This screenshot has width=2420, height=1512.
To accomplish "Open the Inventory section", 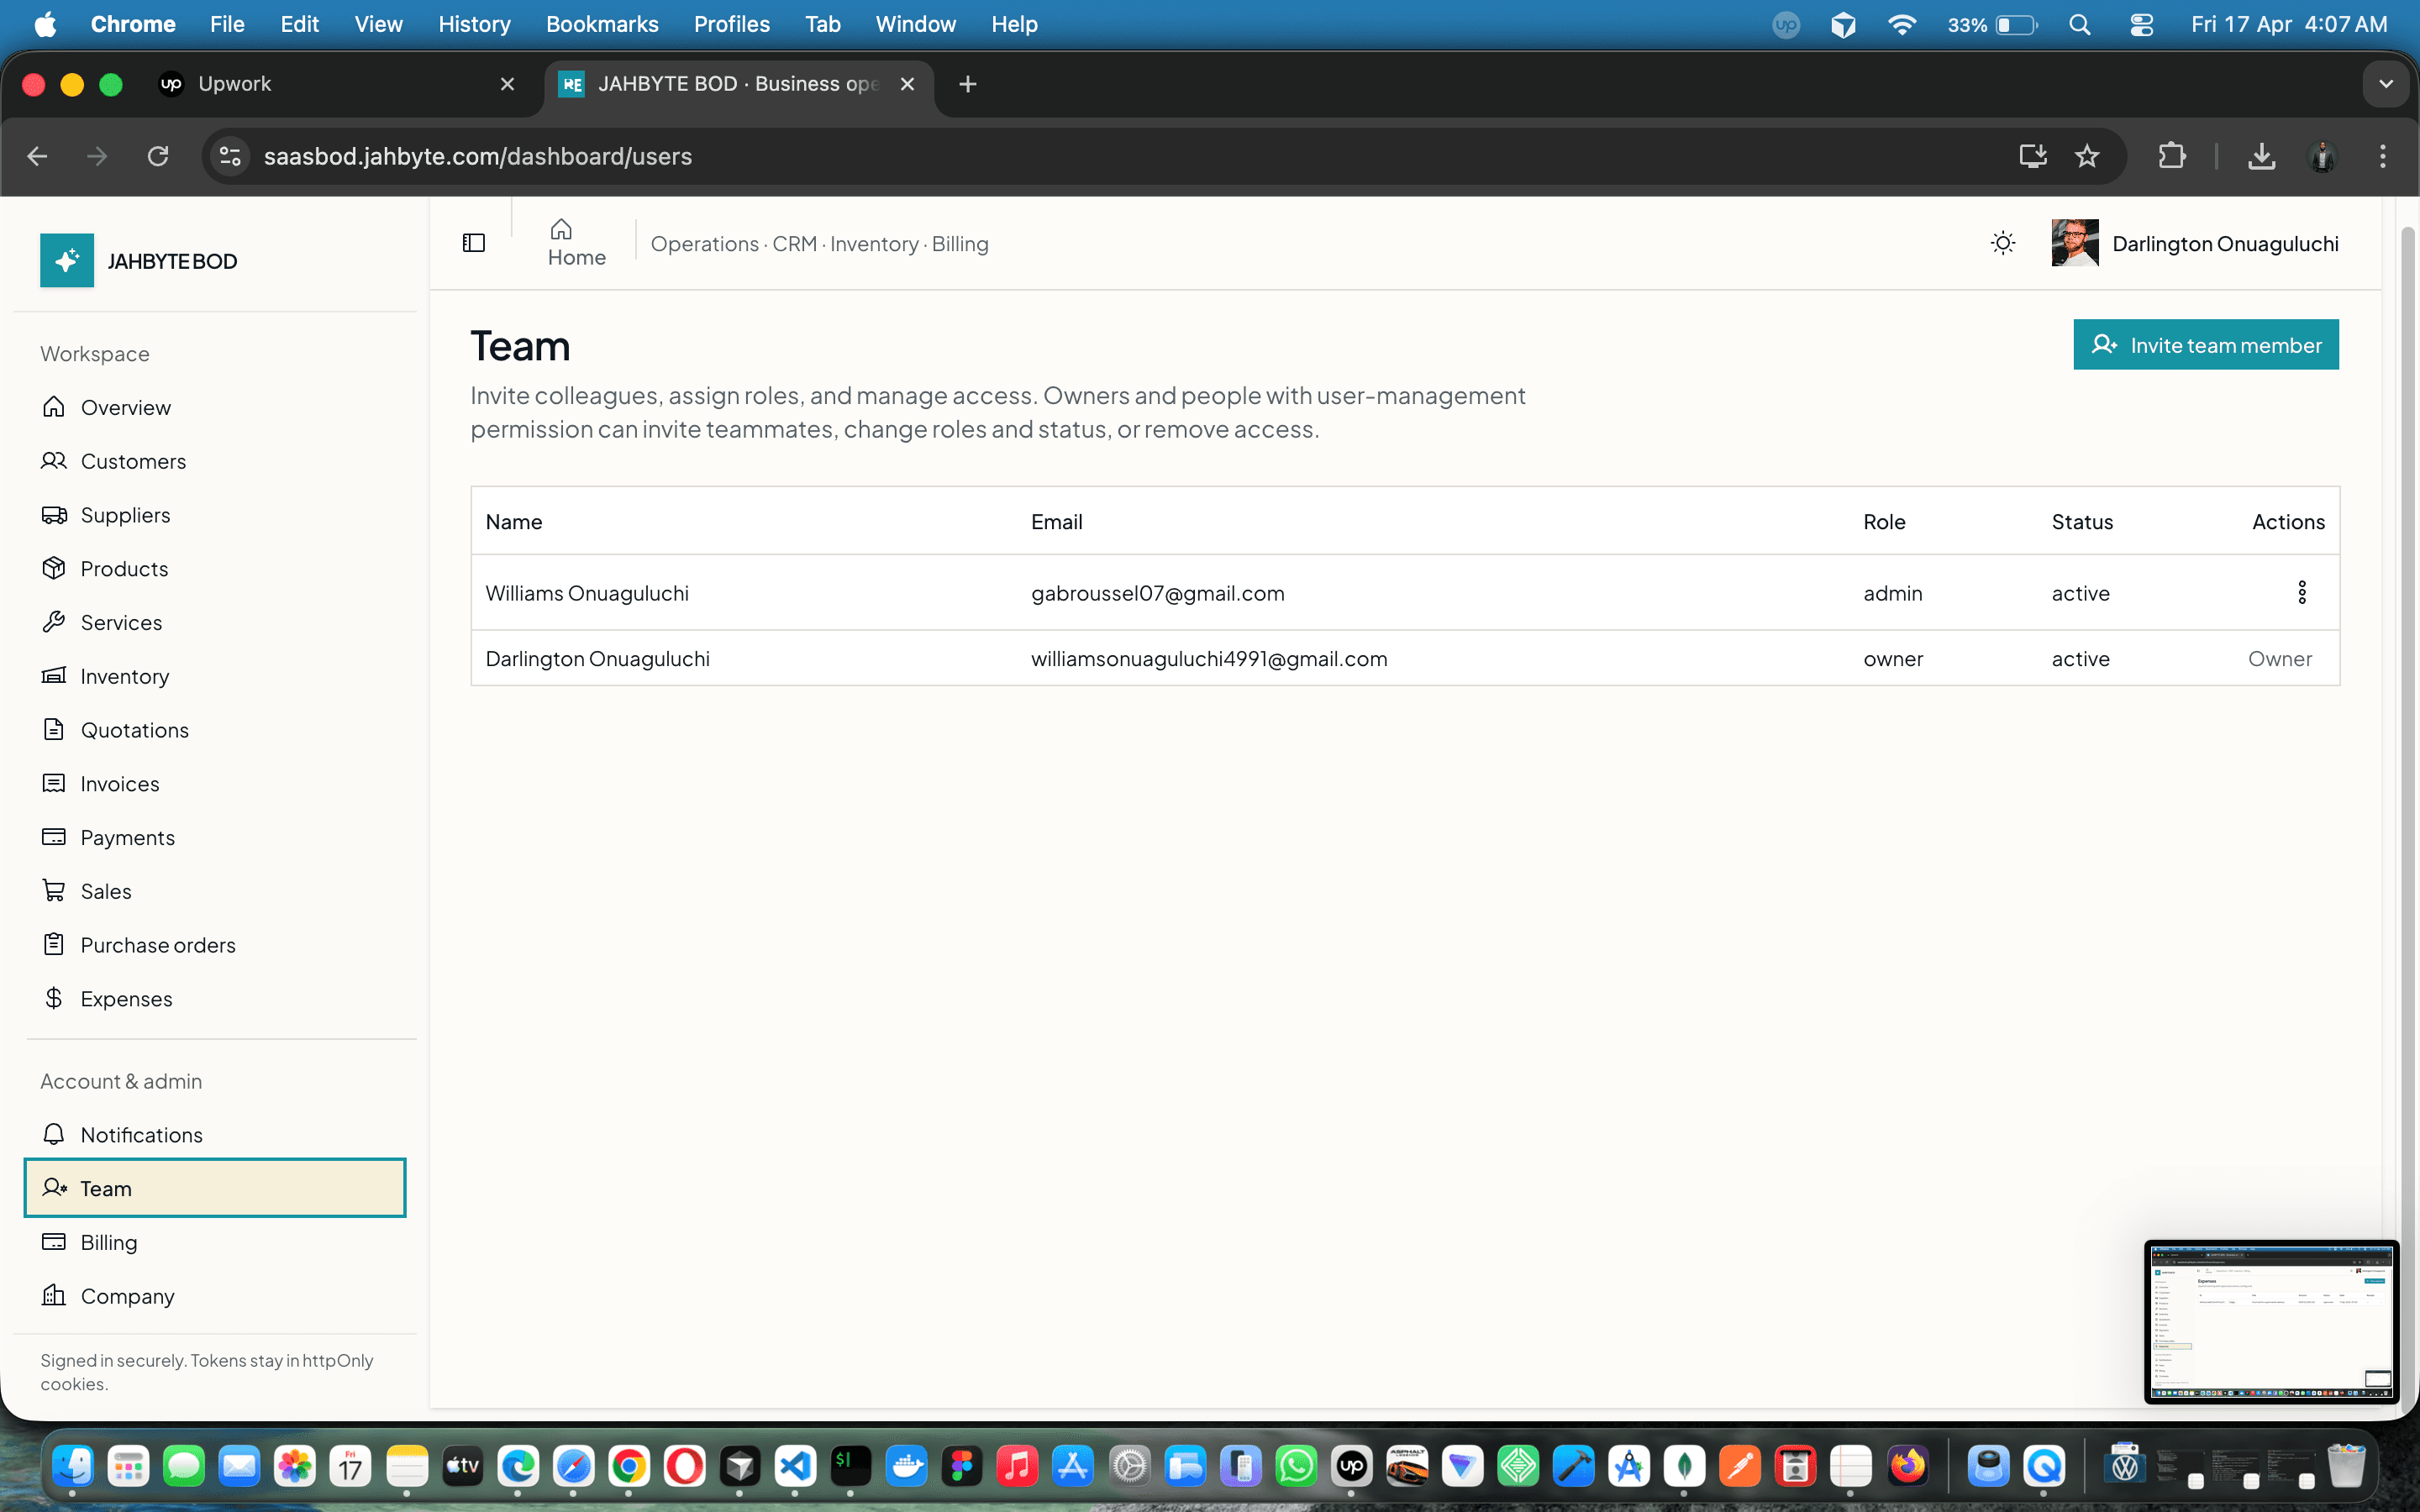I will pyautogui.click(x=124, y=676).
